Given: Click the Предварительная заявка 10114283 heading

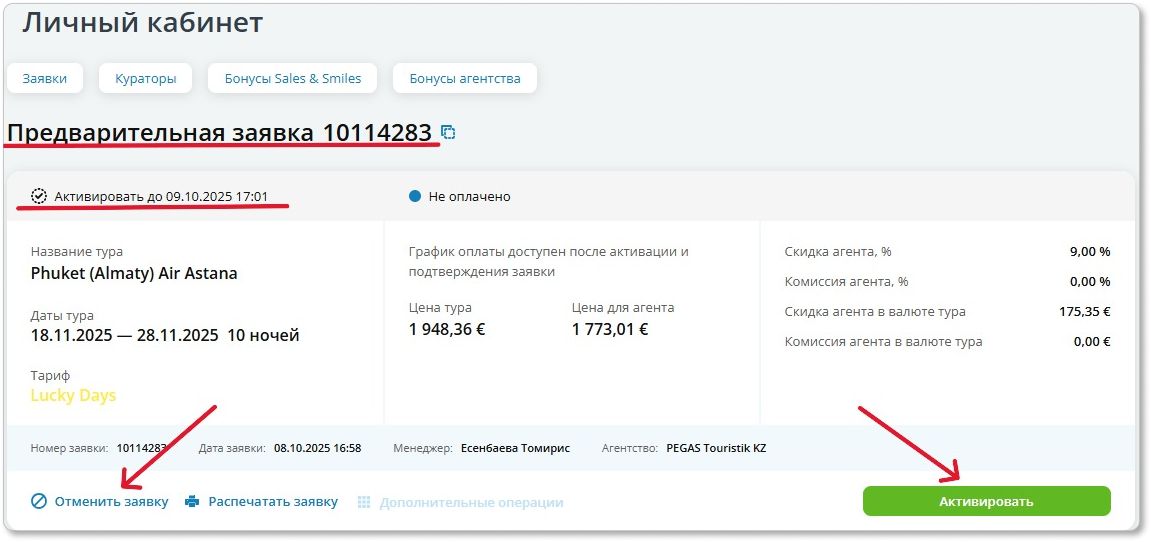Looking at the screenshot, I should pos(220,133).
